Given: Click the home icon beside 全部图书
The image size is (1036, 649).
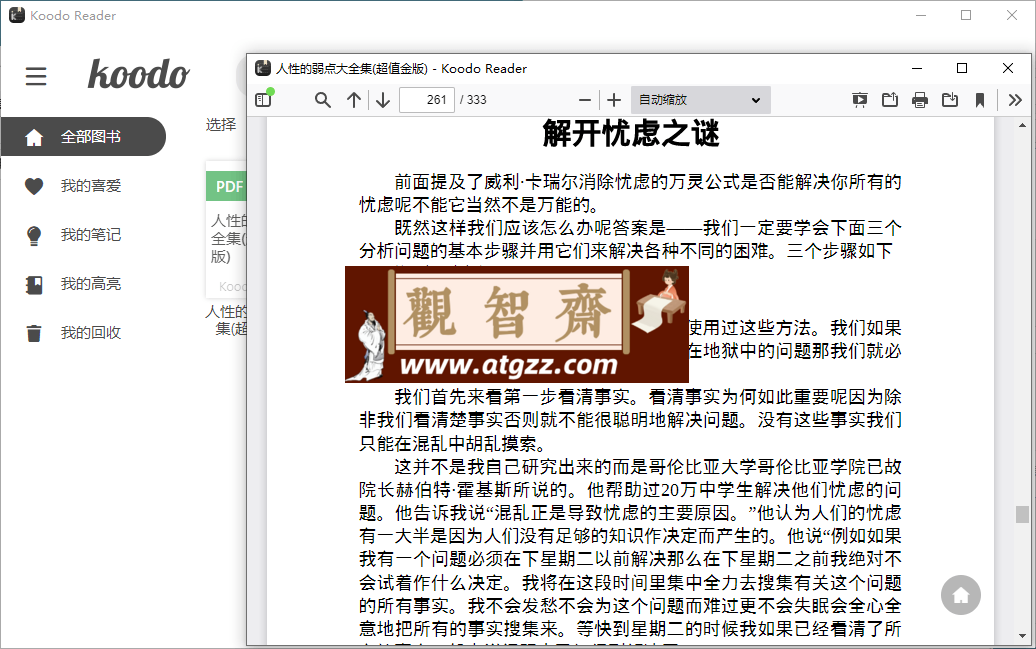Looking at the screenshot, I should pos(34,137).
